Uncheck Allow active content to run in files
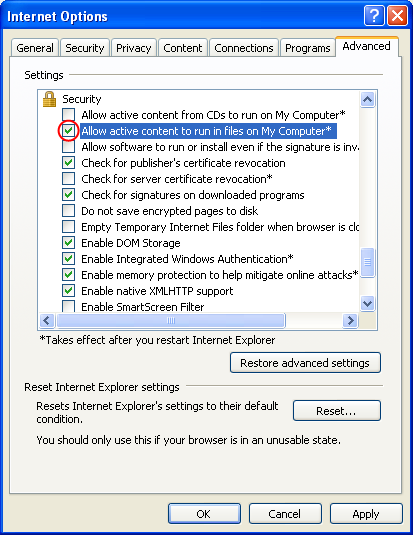The width and height of the screenshot is (413, 535). pos(68,131)
